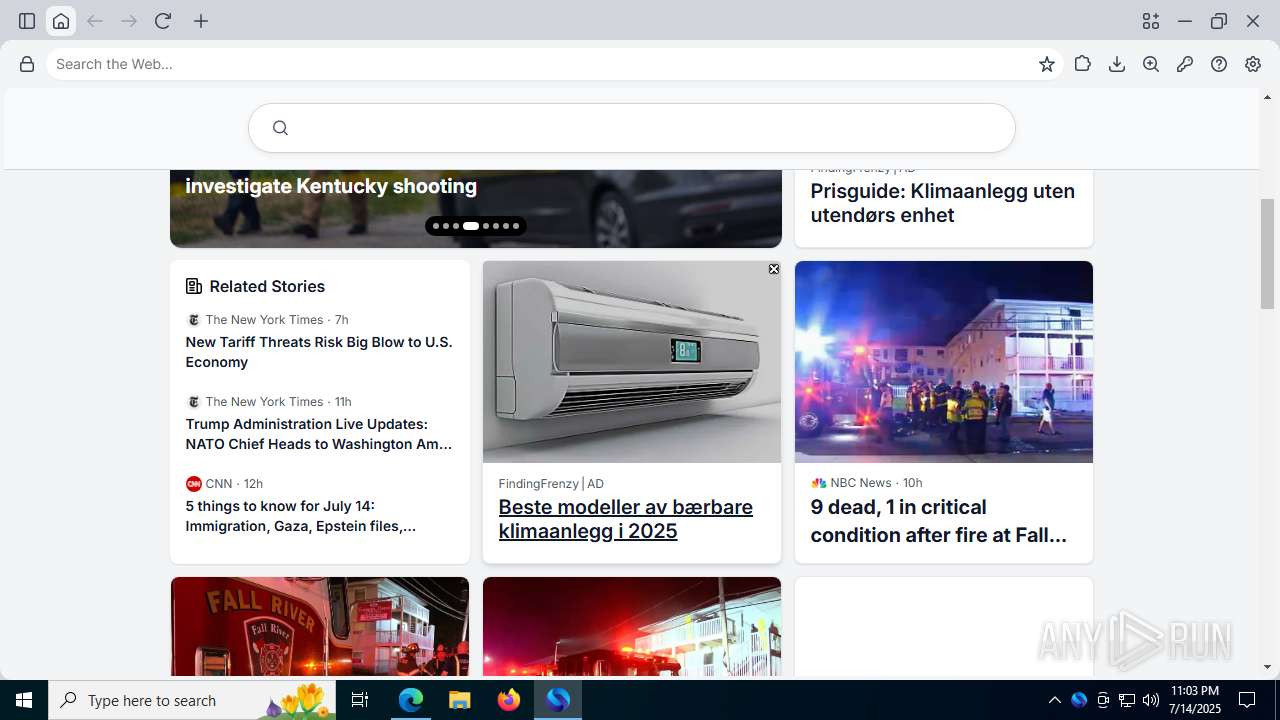Reload the current page
The image size is (1280, 720).
pyautogui.click(x=163, y=21)
